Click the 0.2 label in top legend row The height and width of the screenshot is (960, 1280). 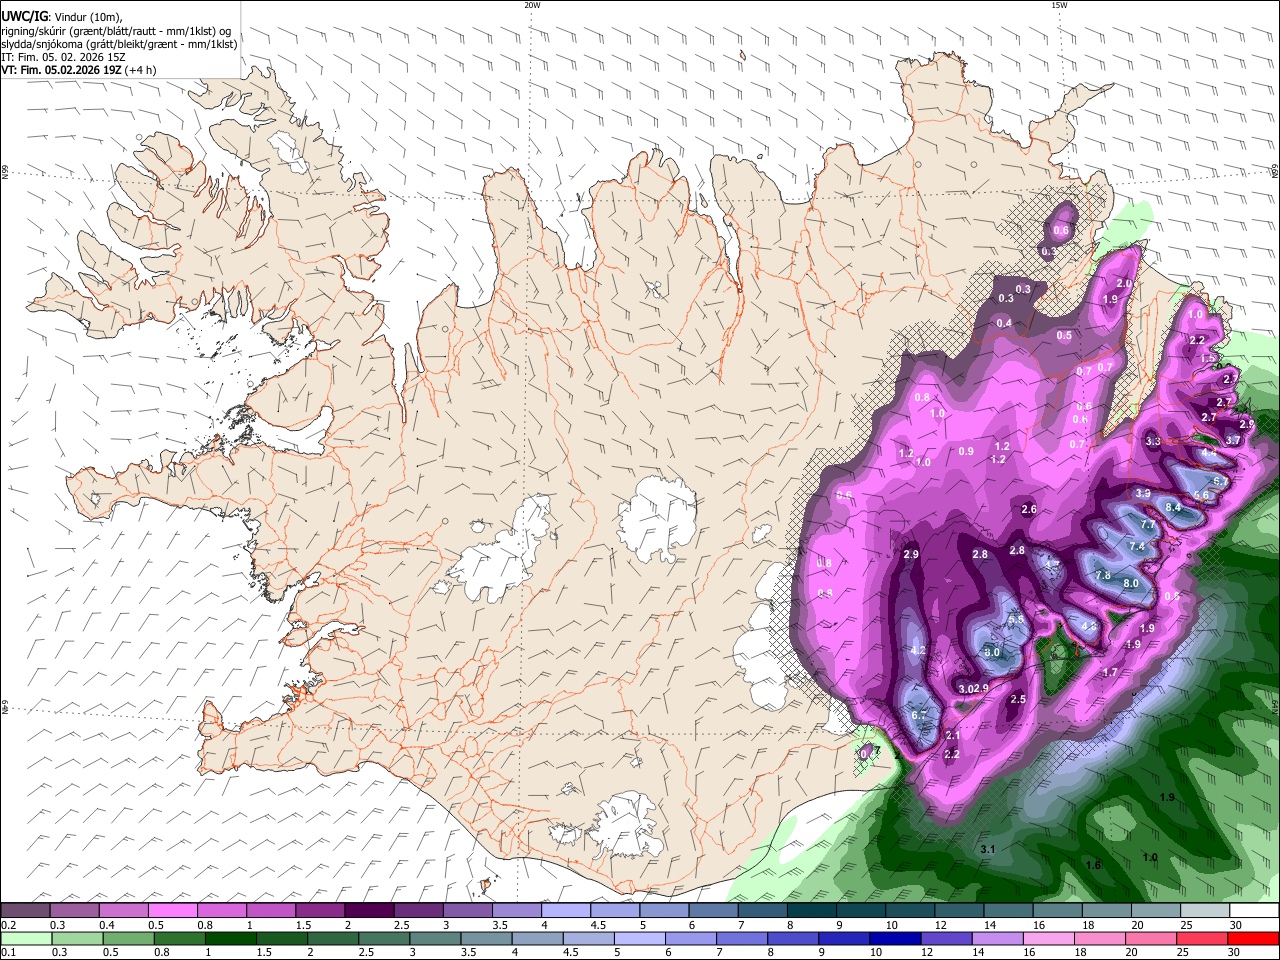(x=7, y=925)
